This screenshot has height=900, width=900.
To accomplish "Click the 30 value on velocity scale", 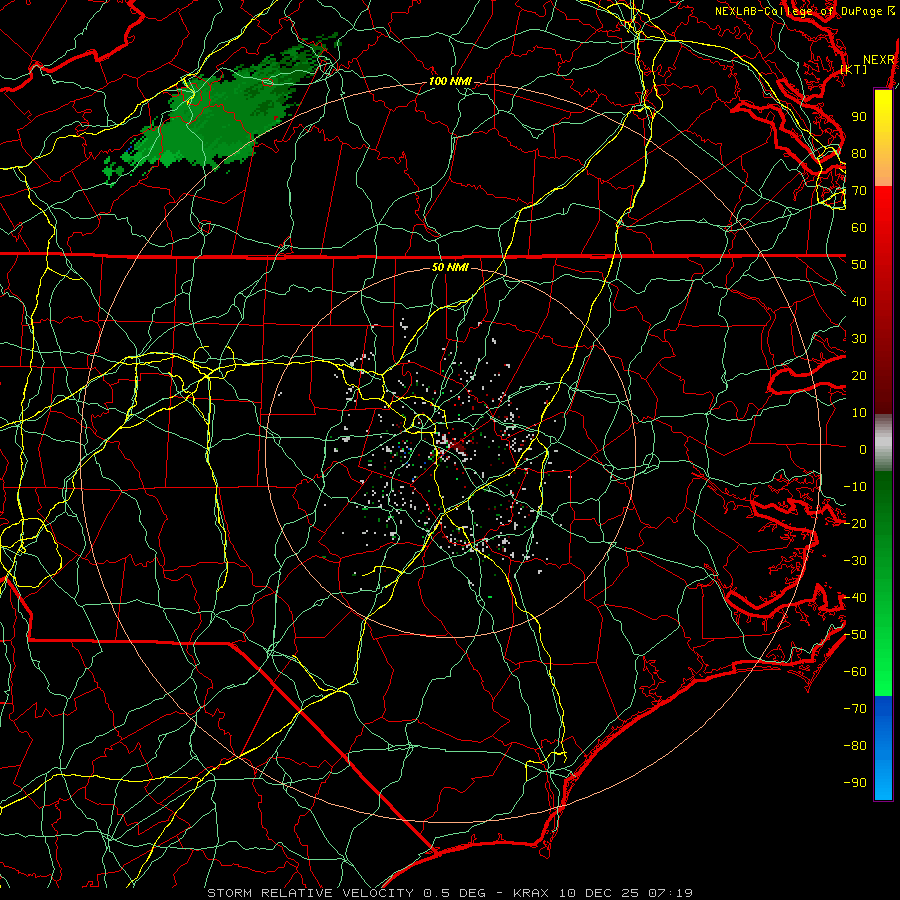I will click(859, 339).
